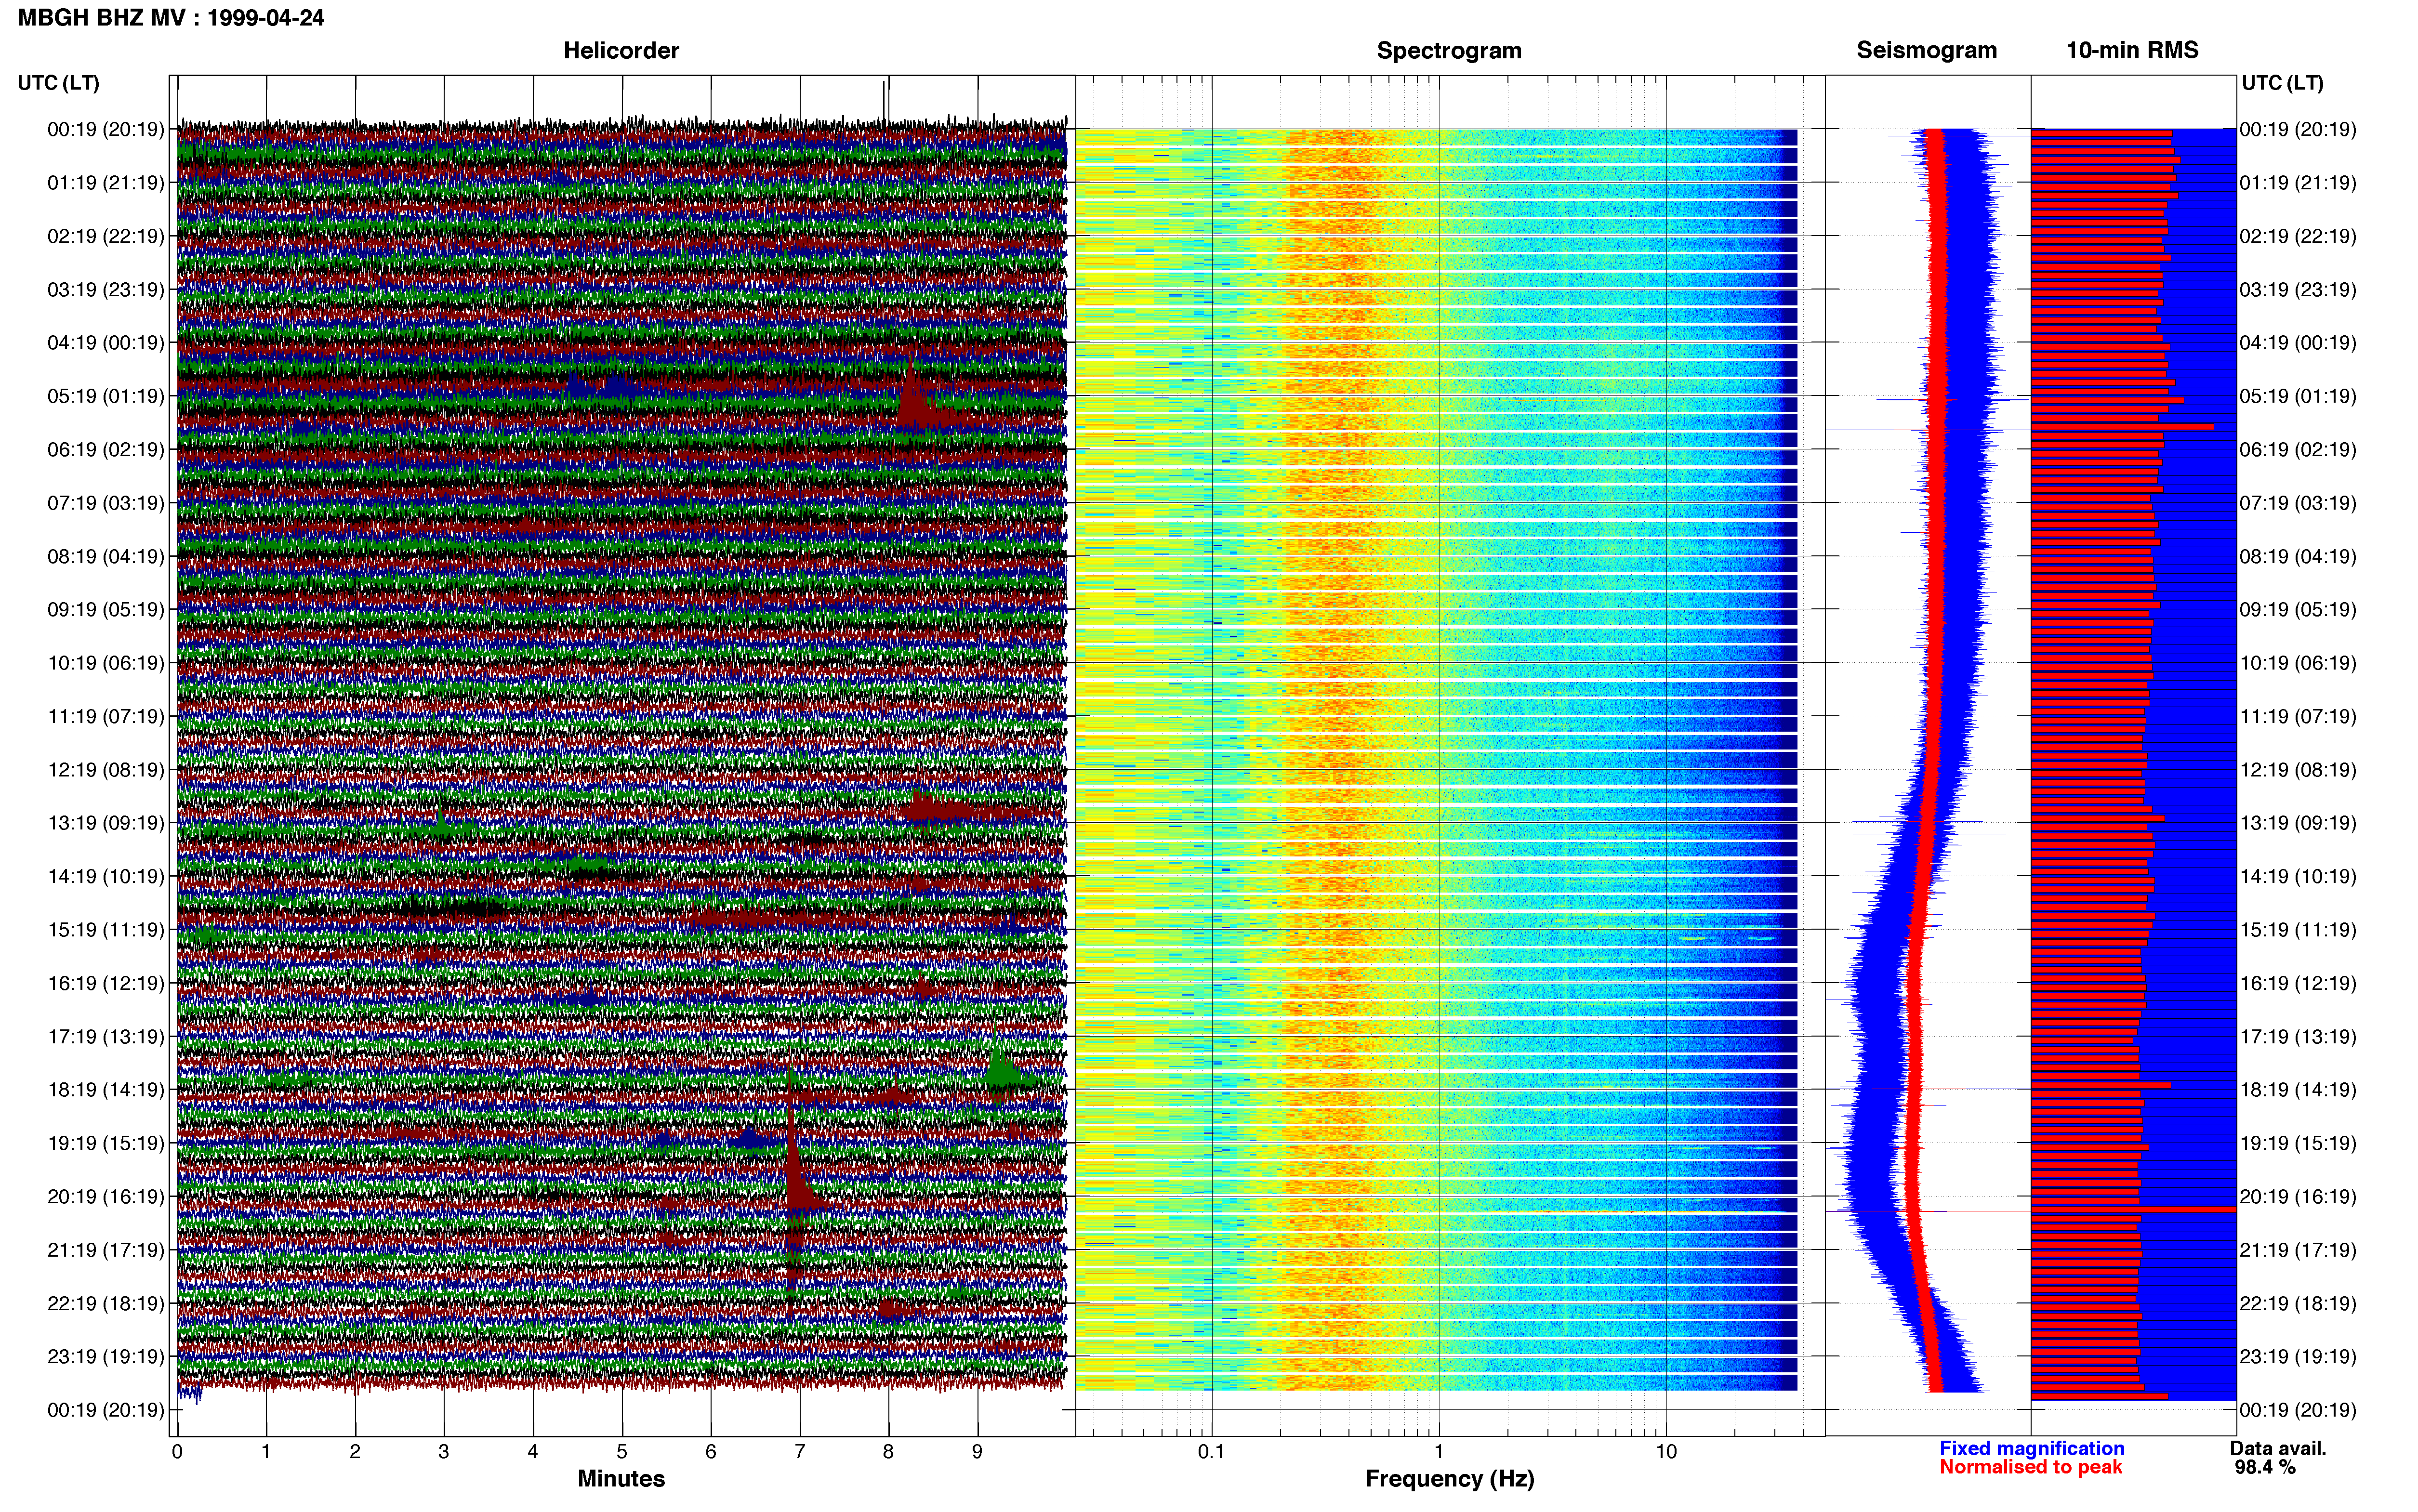Click the '10' frequency tick label
2418x1512 pixels.
point(1666,1451)
